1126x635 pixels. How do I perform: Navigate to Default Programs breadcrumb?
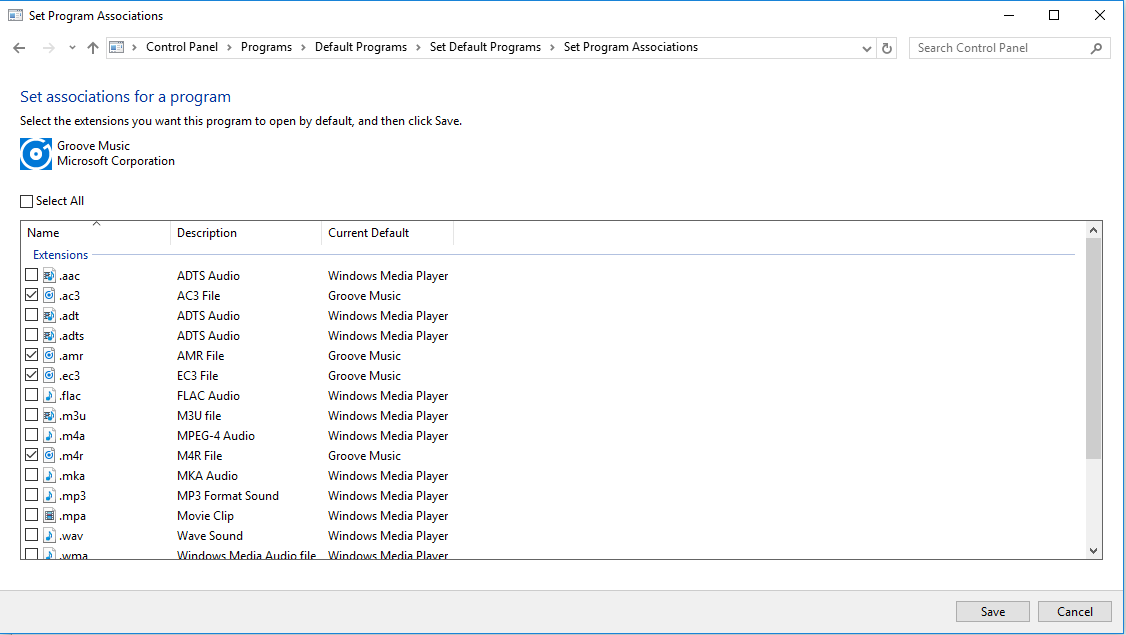(360, 47)
